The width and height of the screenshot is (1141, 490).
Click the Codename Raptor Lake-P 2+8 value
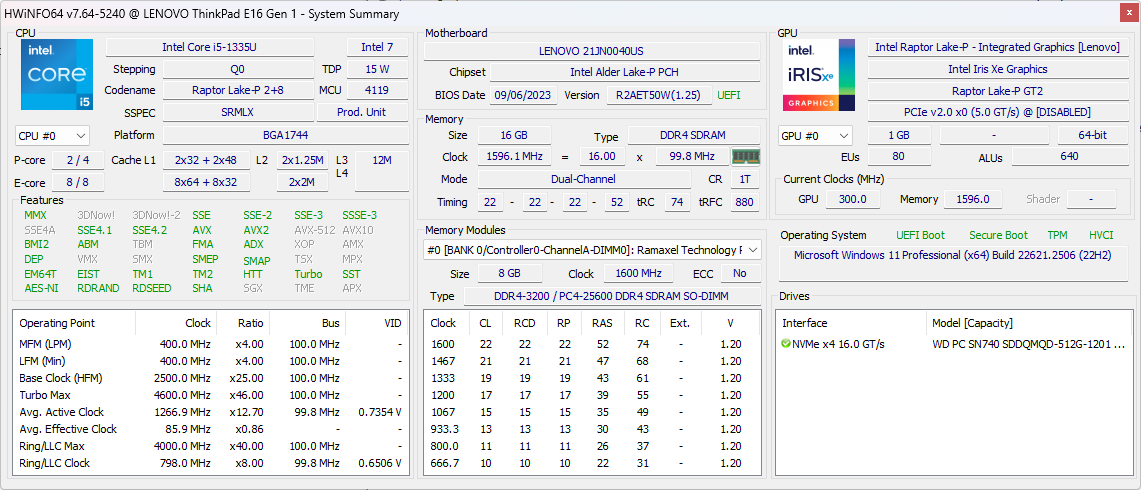(238, 90)
